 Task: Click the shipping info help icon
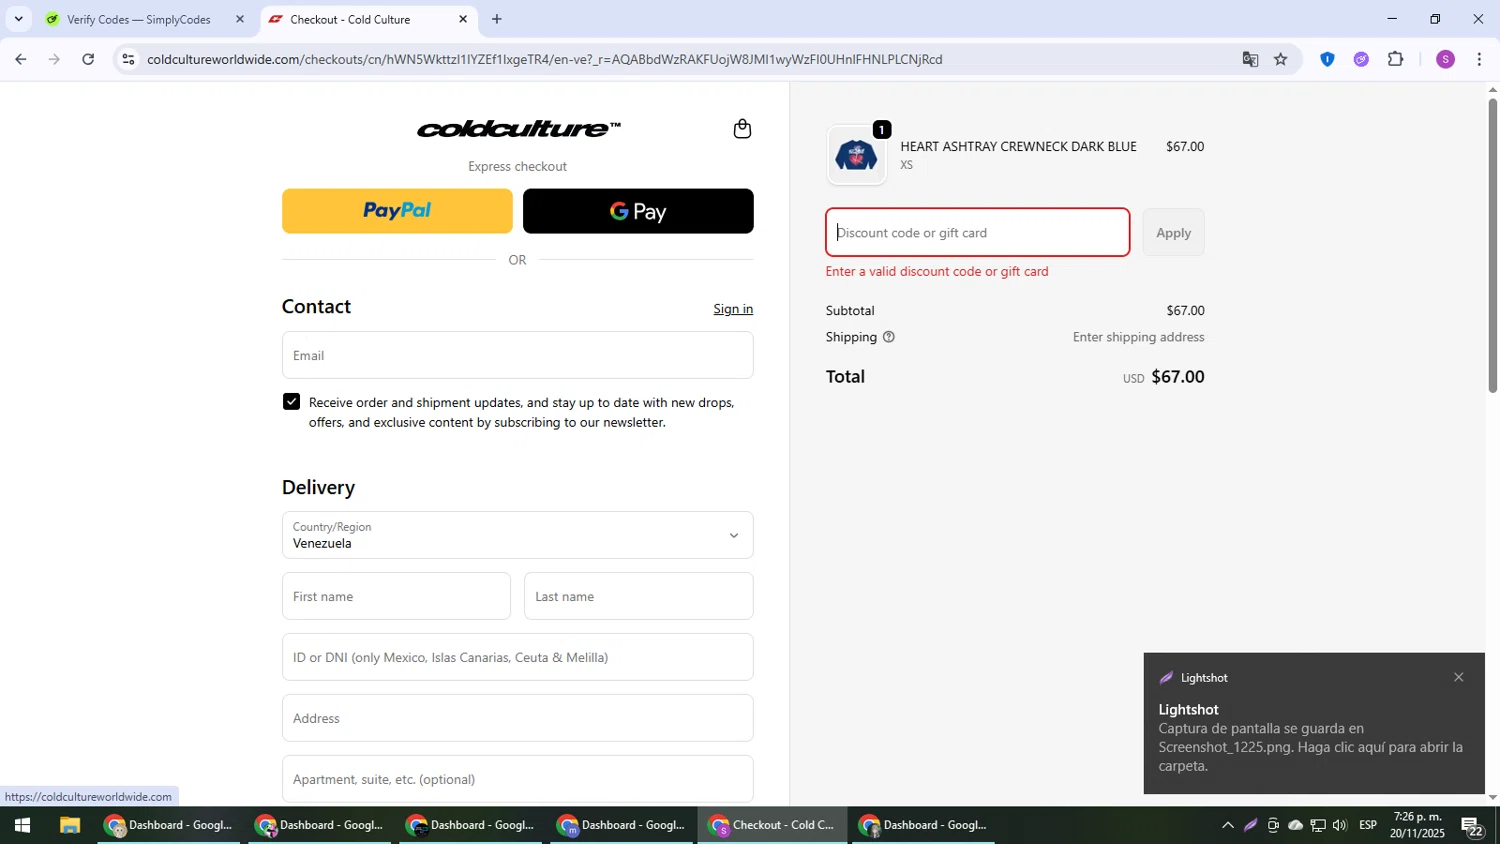click(x=889, y=337)
